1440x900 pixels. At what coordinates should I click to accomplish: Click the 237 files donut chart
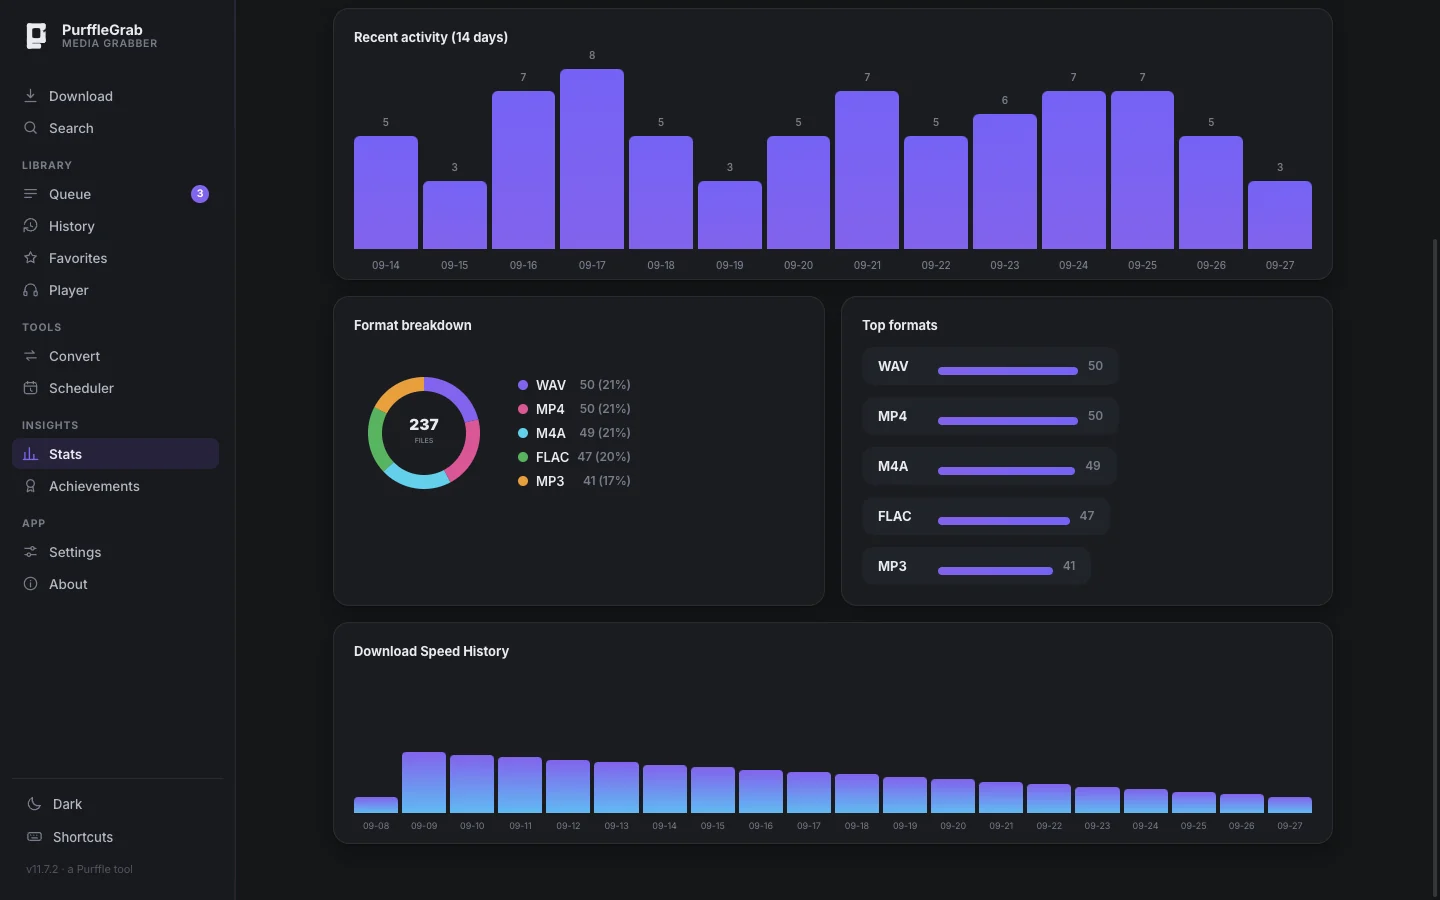(424, 433)
